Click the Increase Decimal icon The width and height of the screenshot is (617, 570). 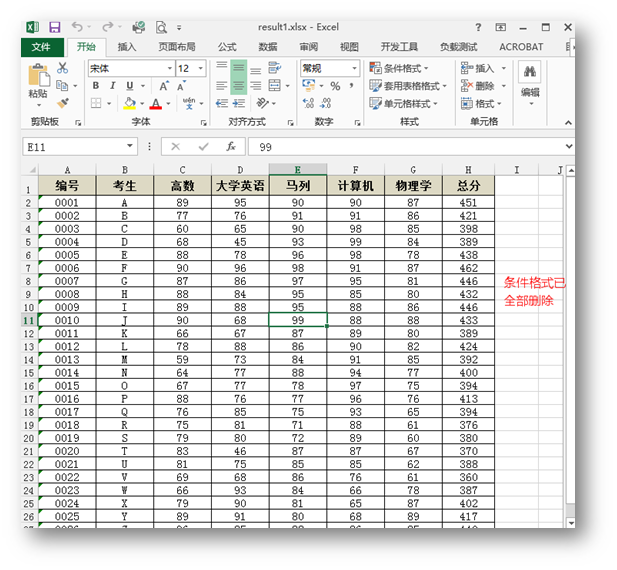(308, 103)
